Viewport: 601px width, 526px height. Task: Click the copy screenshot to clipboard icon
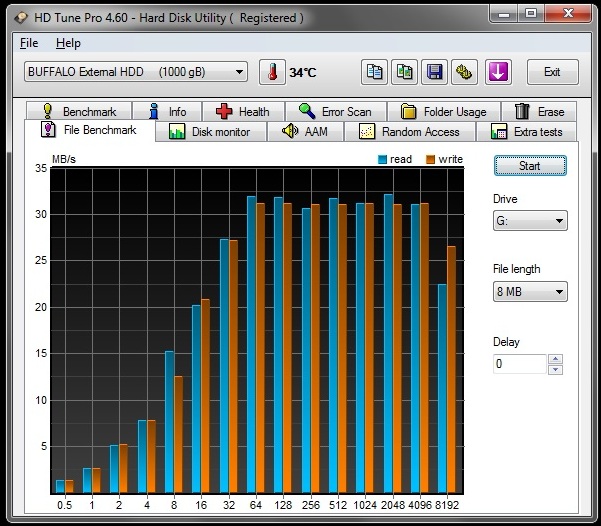405,72
